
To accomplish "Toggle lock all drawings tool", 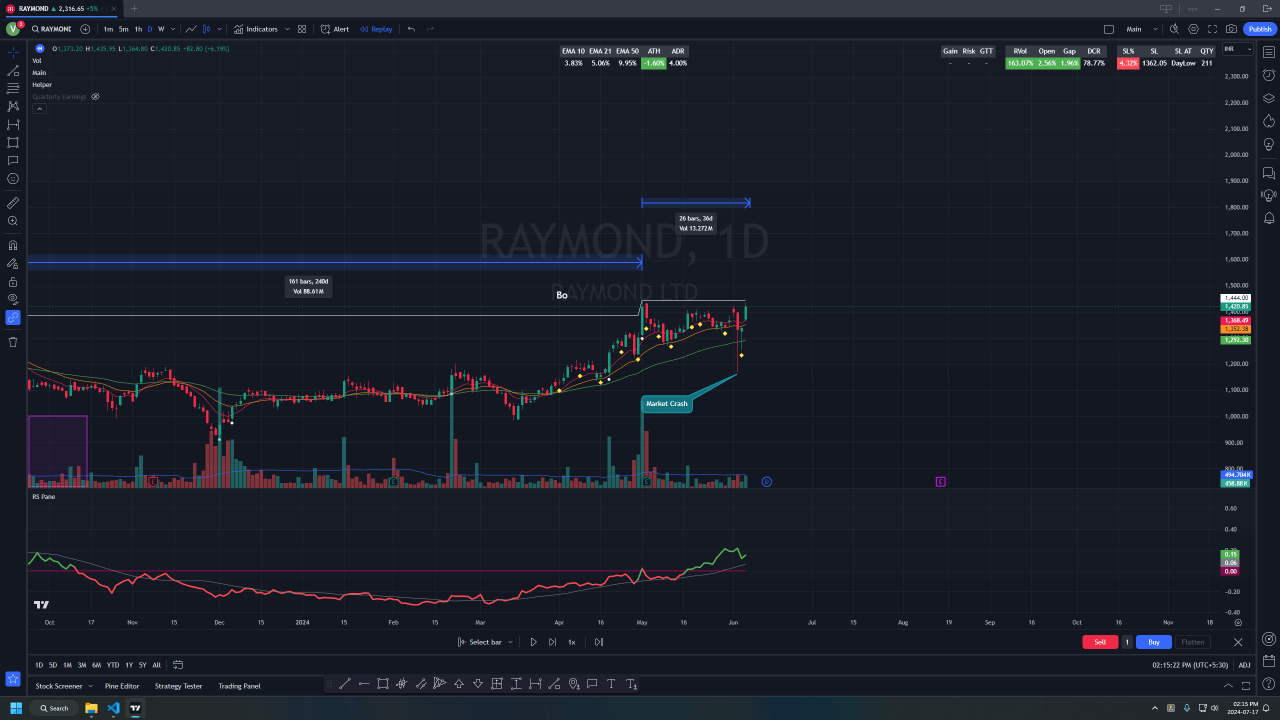I will click(x=13, y=282).
